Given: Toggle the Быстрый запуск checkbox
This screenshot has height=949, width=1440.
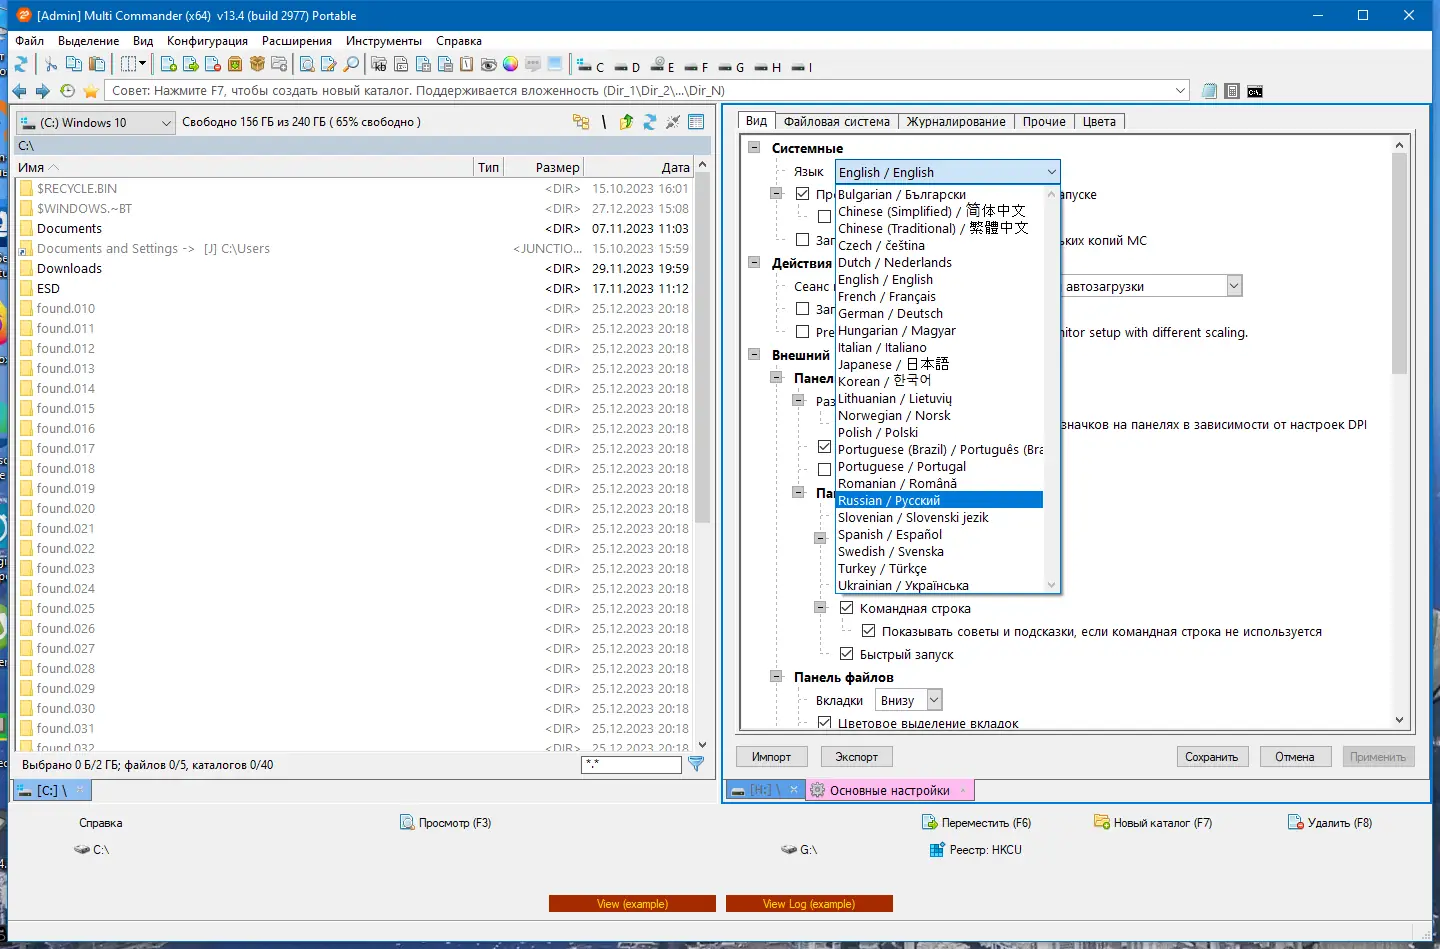Looking at the screenshot, I should (x=847, y=654).
